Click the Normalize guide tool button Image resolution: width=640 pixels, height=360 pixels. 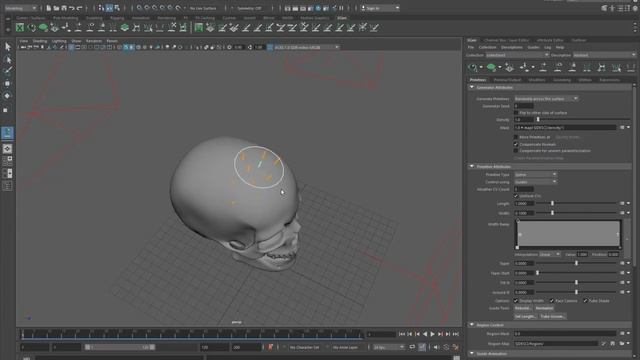[544, 309]
